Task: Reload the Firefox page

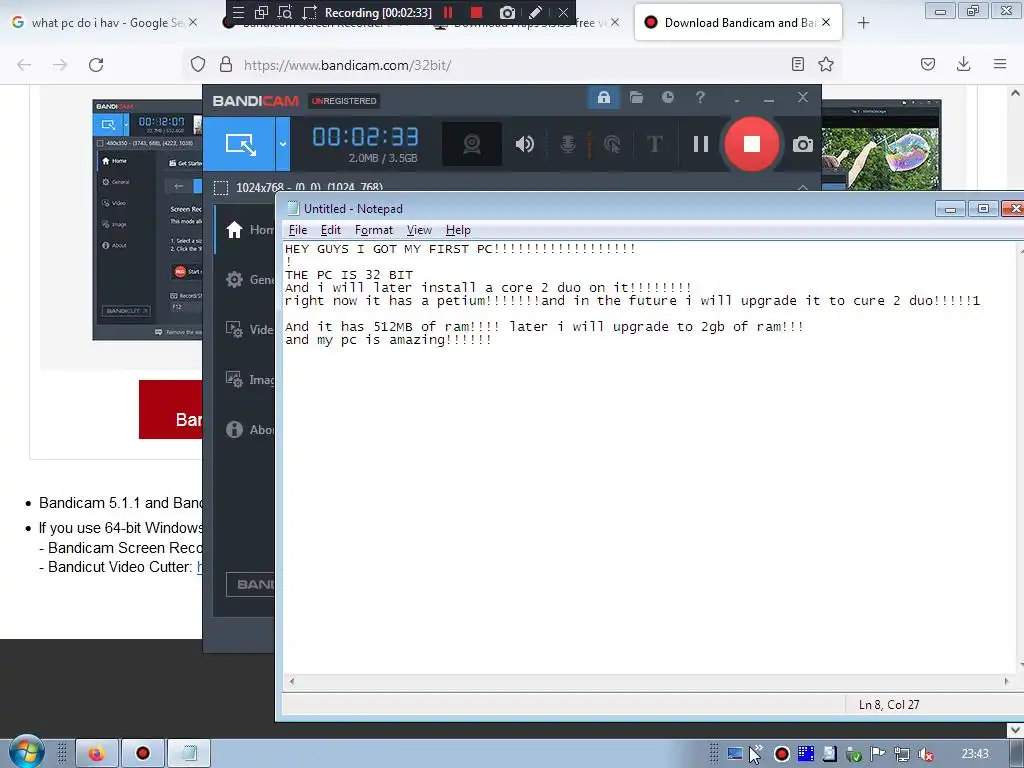Action: [96, 65]
